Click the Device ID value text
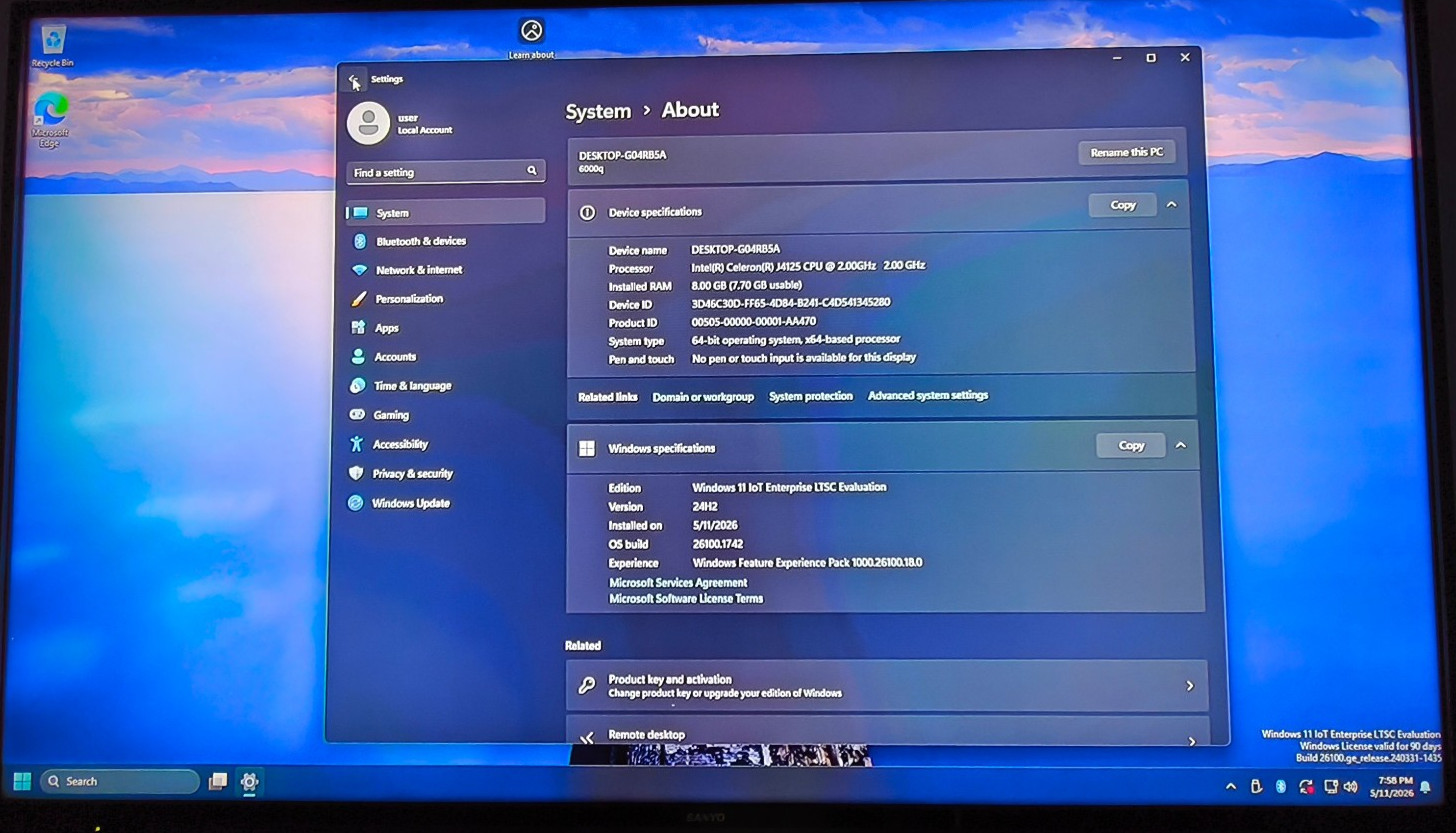This screenshot has width=1456, height=833. (791, 303)
